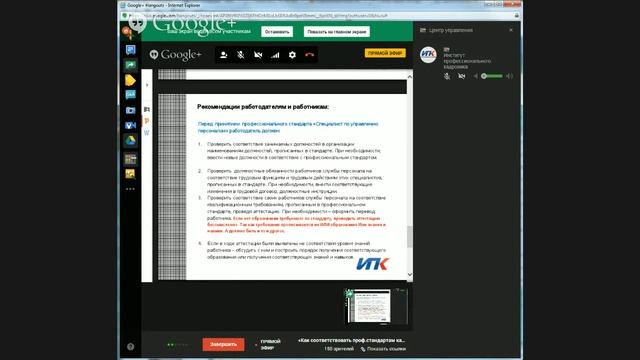Click the document scrollbar thumb
The image size is (640, 360).
[409, 237]
